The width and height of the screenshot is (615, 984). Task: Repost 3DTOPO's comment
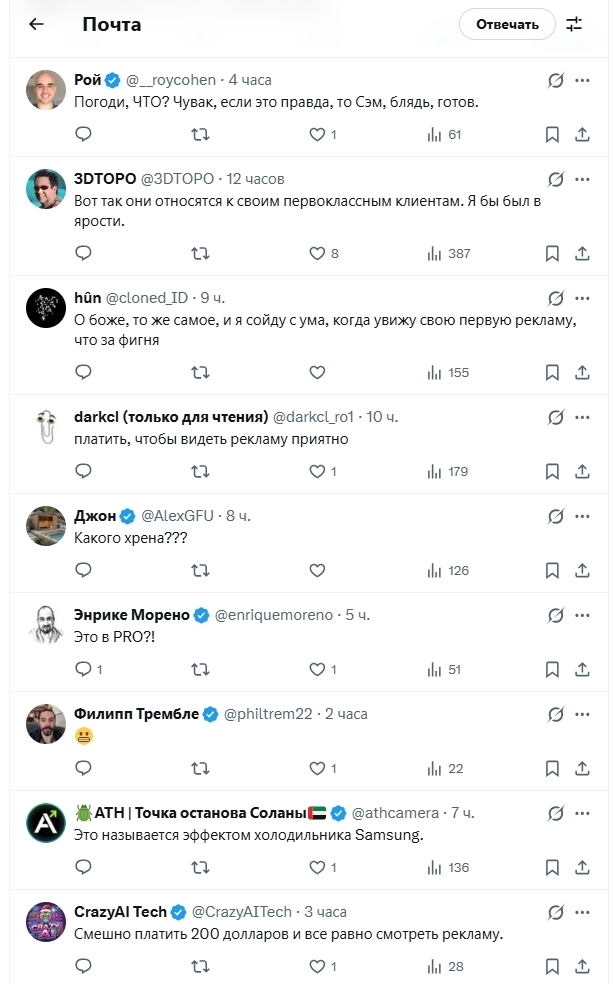point(200,253)
